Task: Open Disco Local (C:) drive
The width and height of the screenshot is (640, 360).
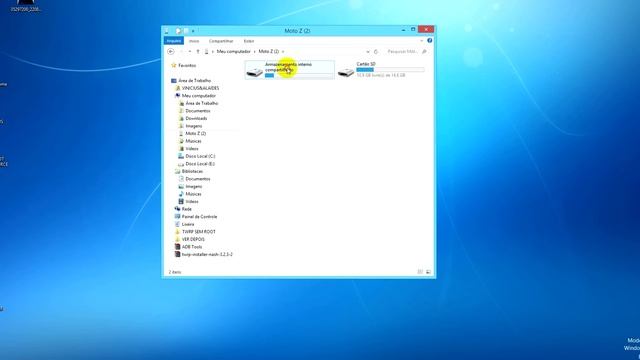Action: coord(200,156)
